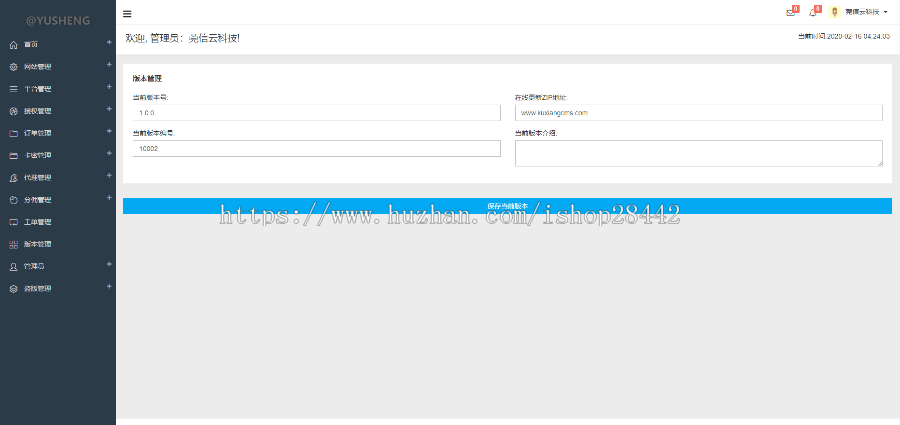The height and width of the screenshot is (425, 900).
Task: Click the 当前版本号 field label
Action: (150, 98)
